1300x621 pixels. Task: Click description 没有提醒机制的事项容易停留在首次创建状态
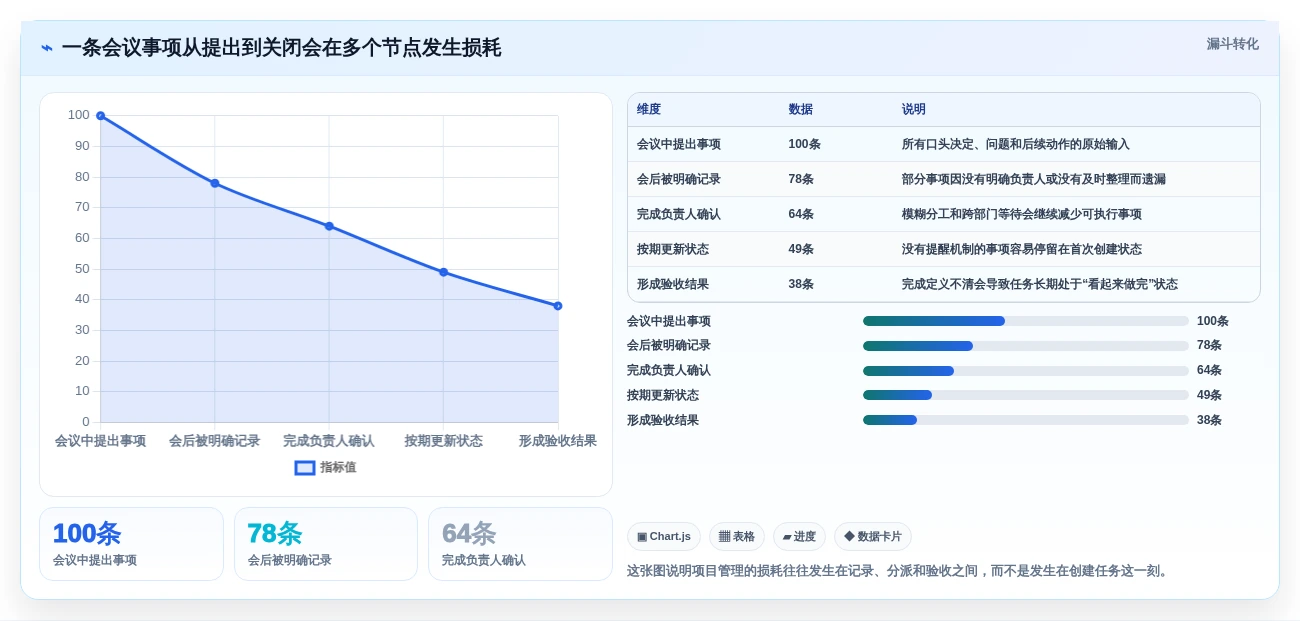click(1021, 249)
